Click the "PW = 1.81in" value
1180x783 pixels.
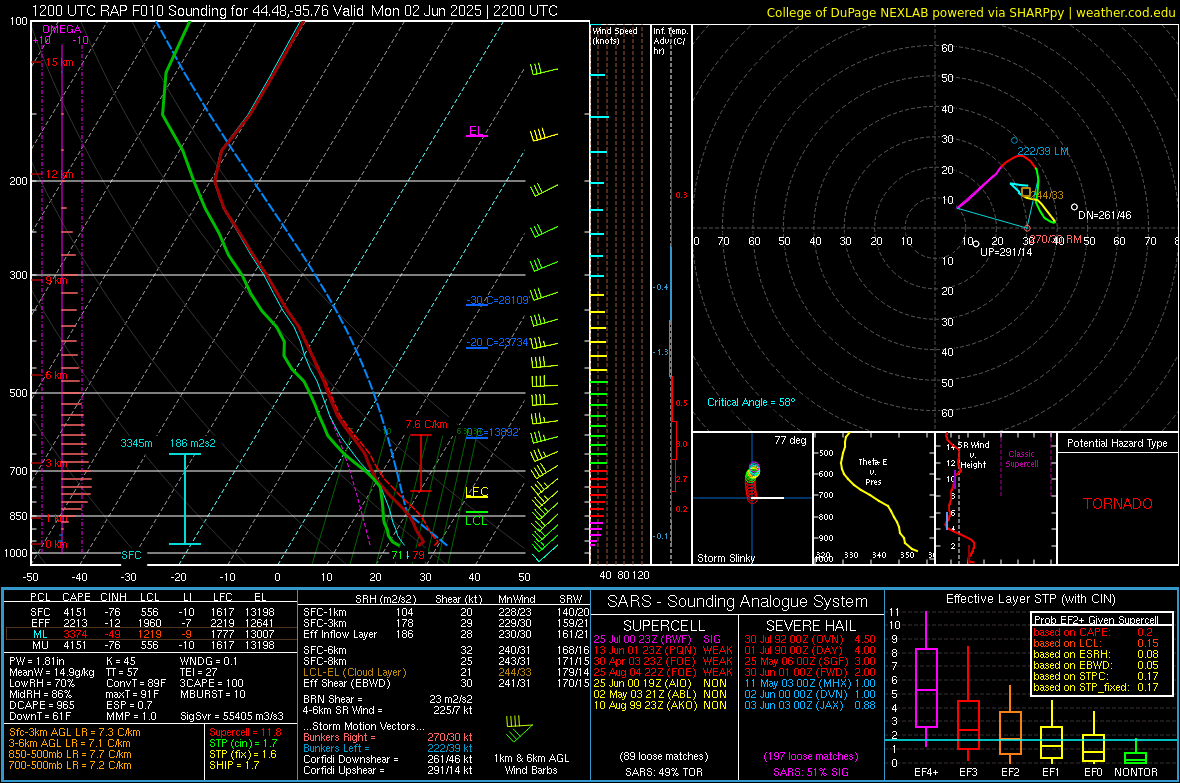36,661
